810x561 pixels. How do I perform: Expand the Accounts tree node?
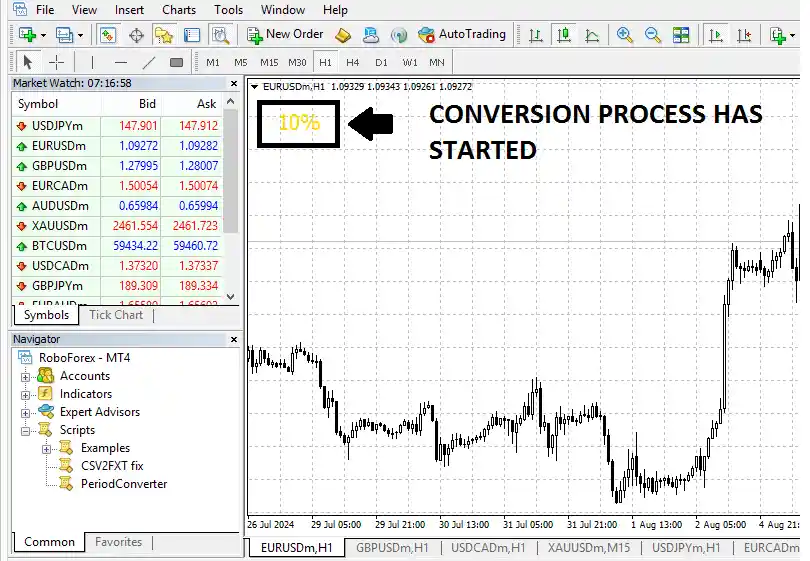click(x=26, y=376)
